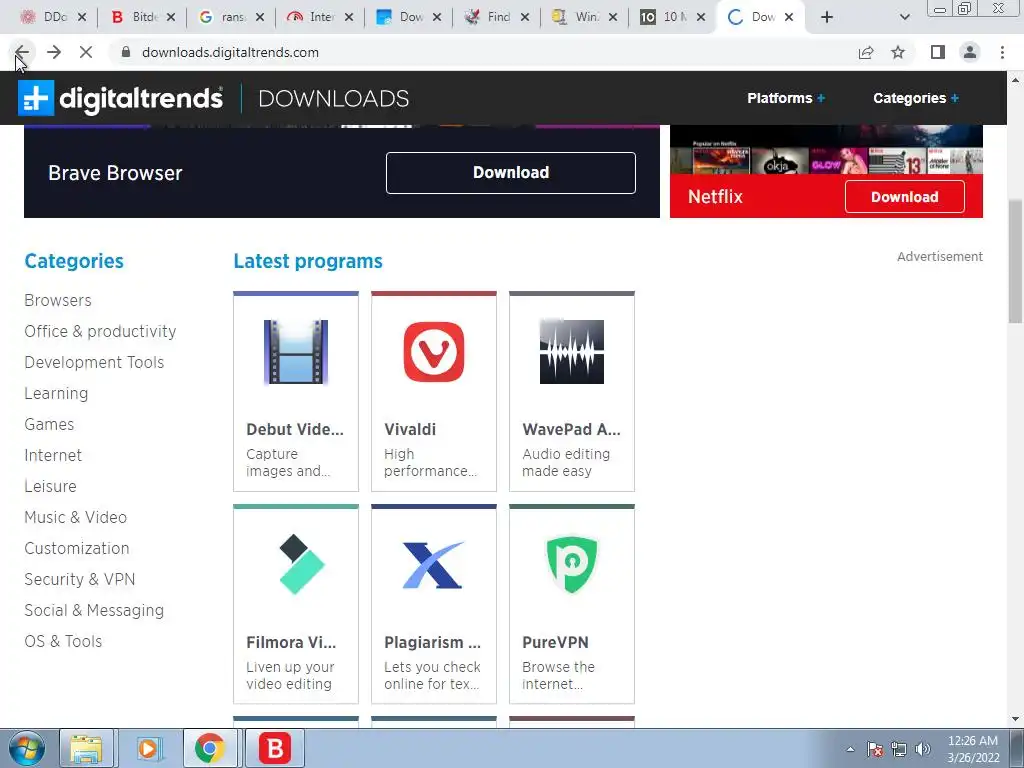
Task: Show hidden tray icons arrow
Action: 850,749
